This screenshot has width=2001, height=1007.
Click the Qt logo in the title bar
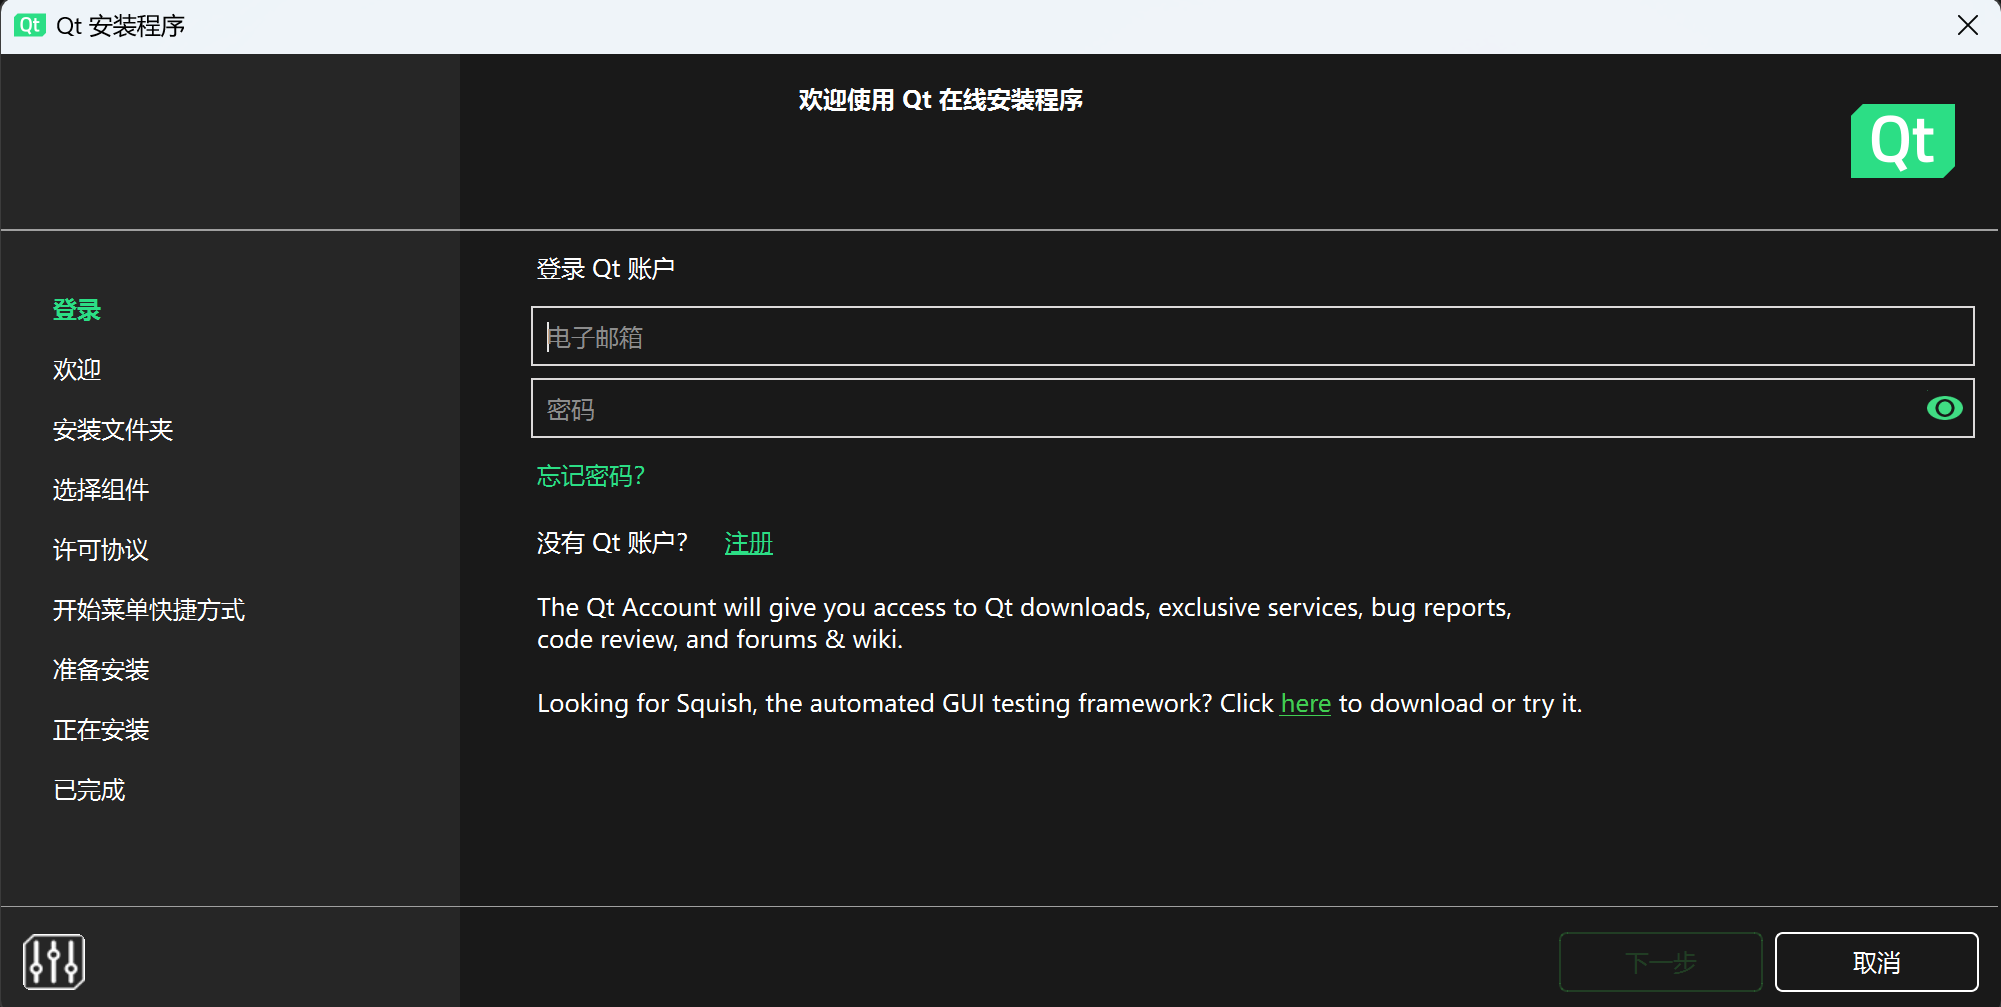28,25
